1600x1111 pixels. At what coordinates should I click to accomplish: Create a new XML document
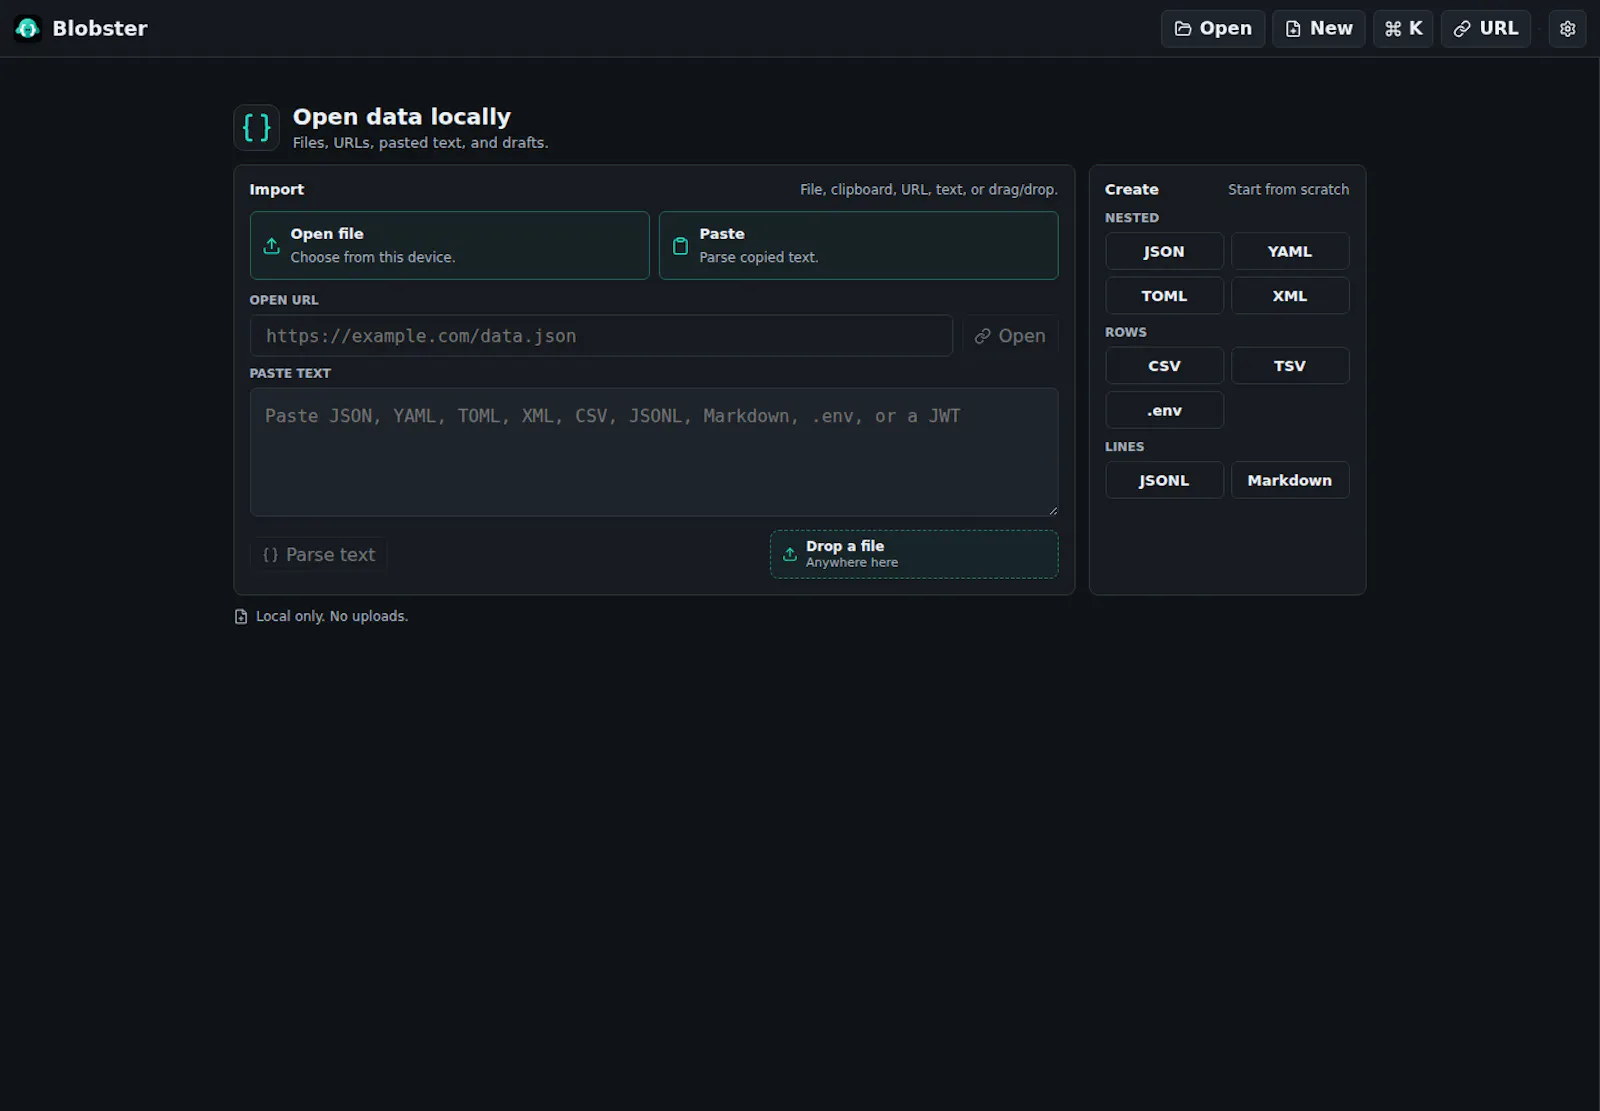(1290, 296)
